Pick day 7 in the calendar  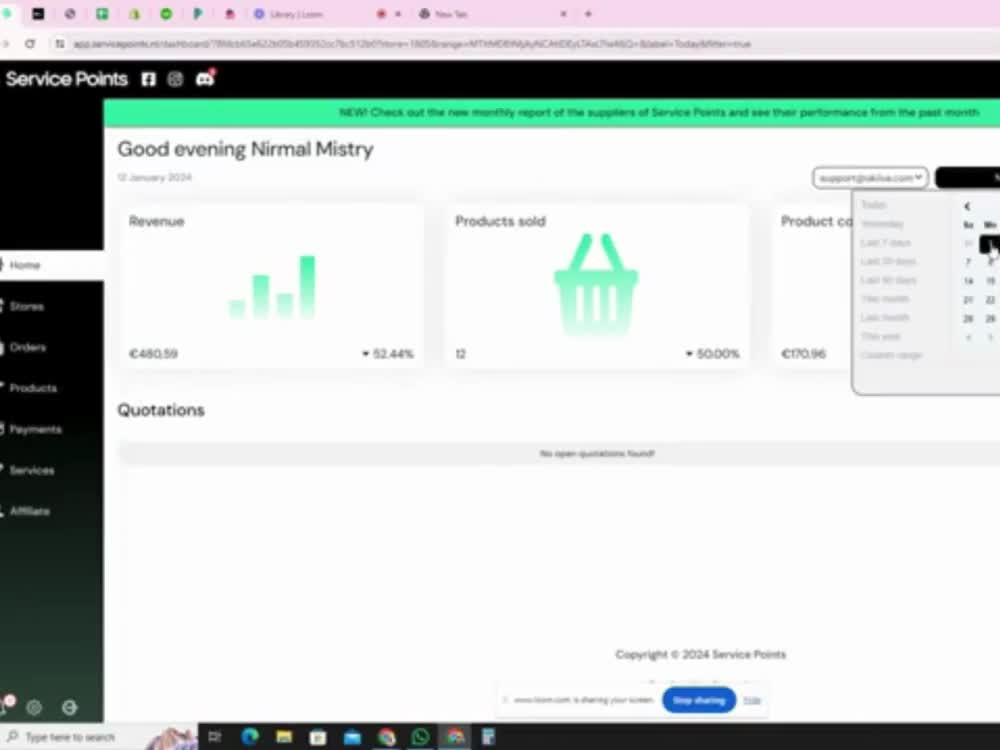pyautogui.click(x=968, y=262)
